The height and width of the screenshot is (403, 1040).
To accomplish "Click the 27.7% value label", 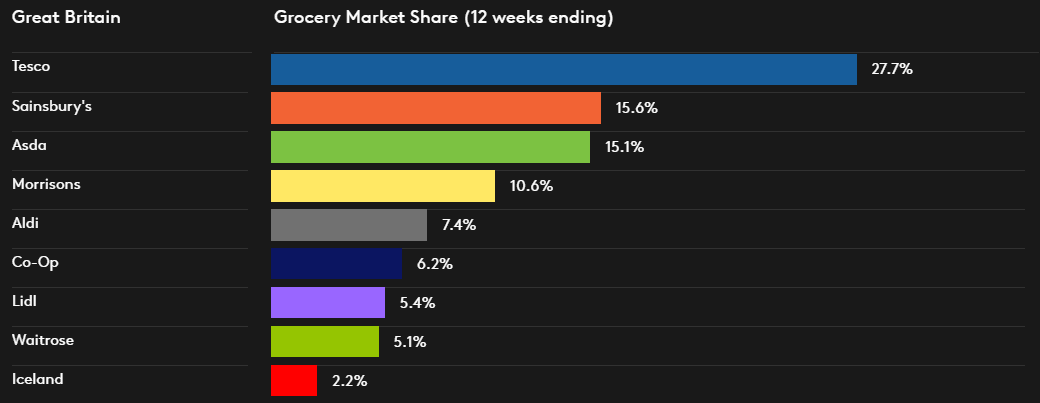I will [892, 69].
